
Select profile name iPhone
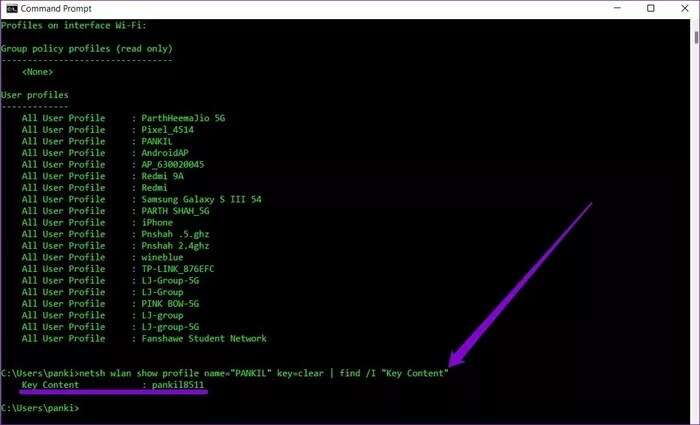click(157, 223)
